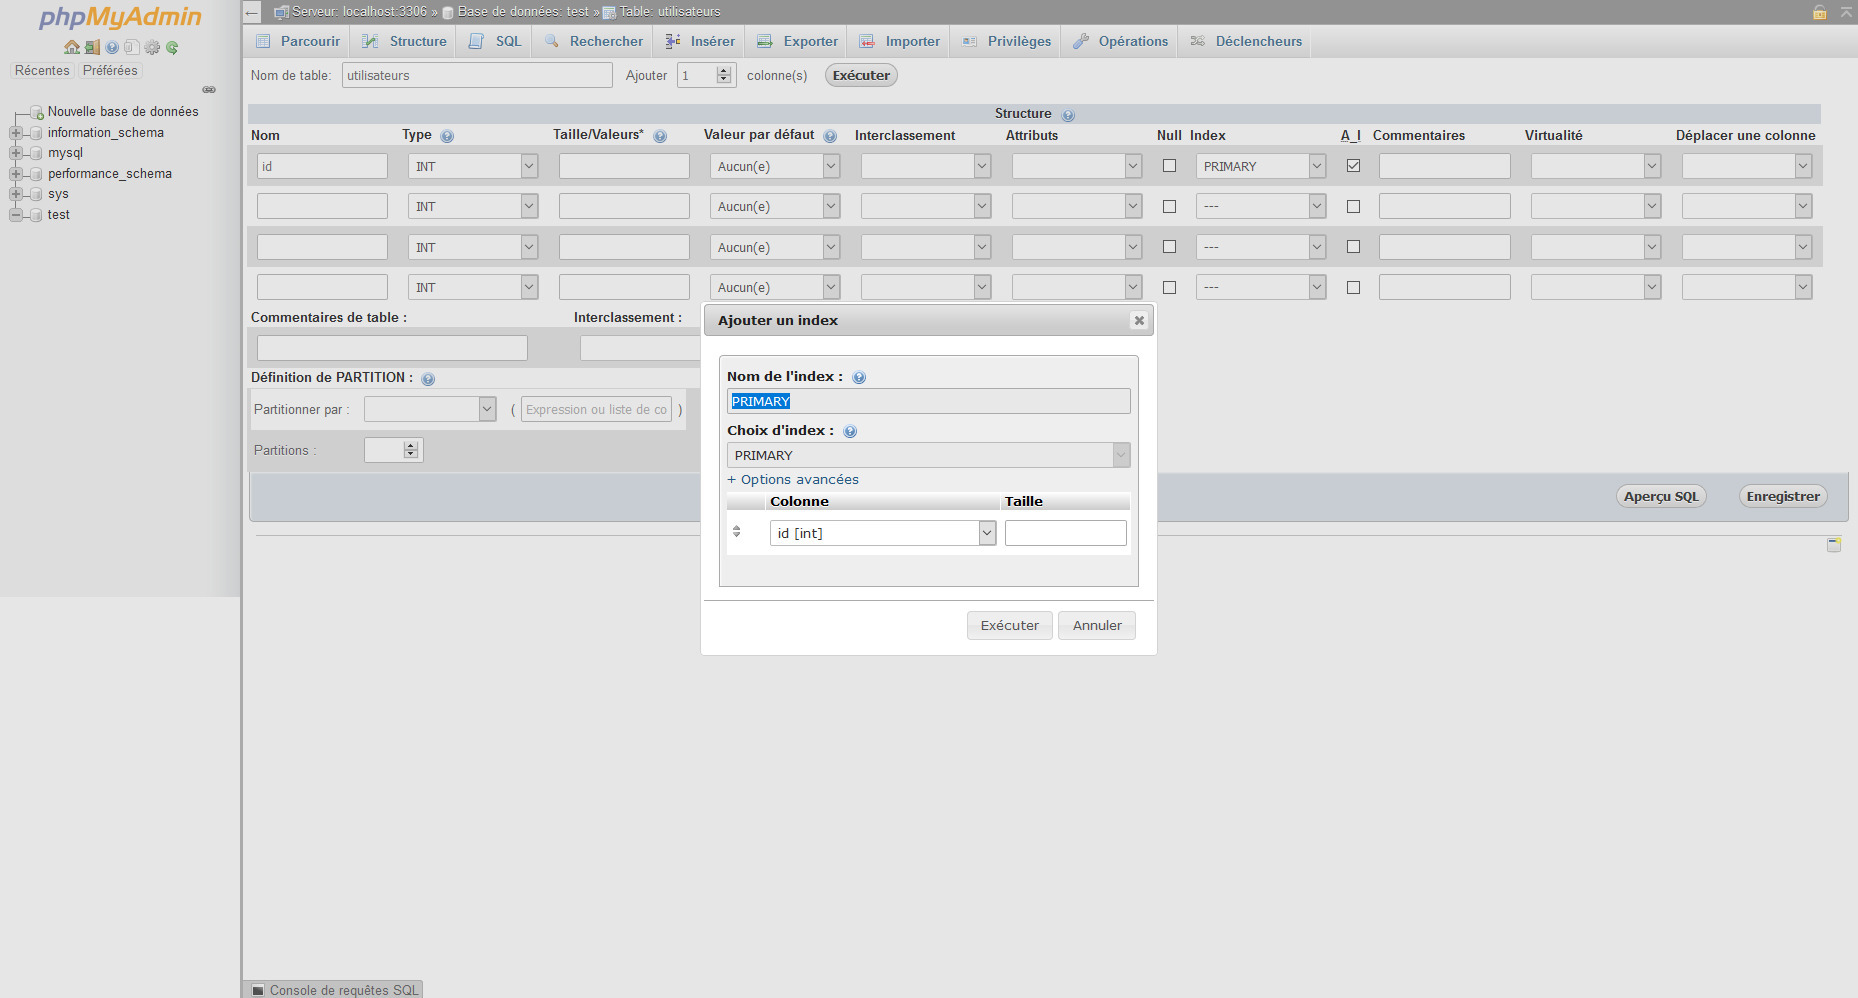The height and width of the screenshot is (998, 1858).
Task: Collapse the test database tree node
Action: (15, 215)
